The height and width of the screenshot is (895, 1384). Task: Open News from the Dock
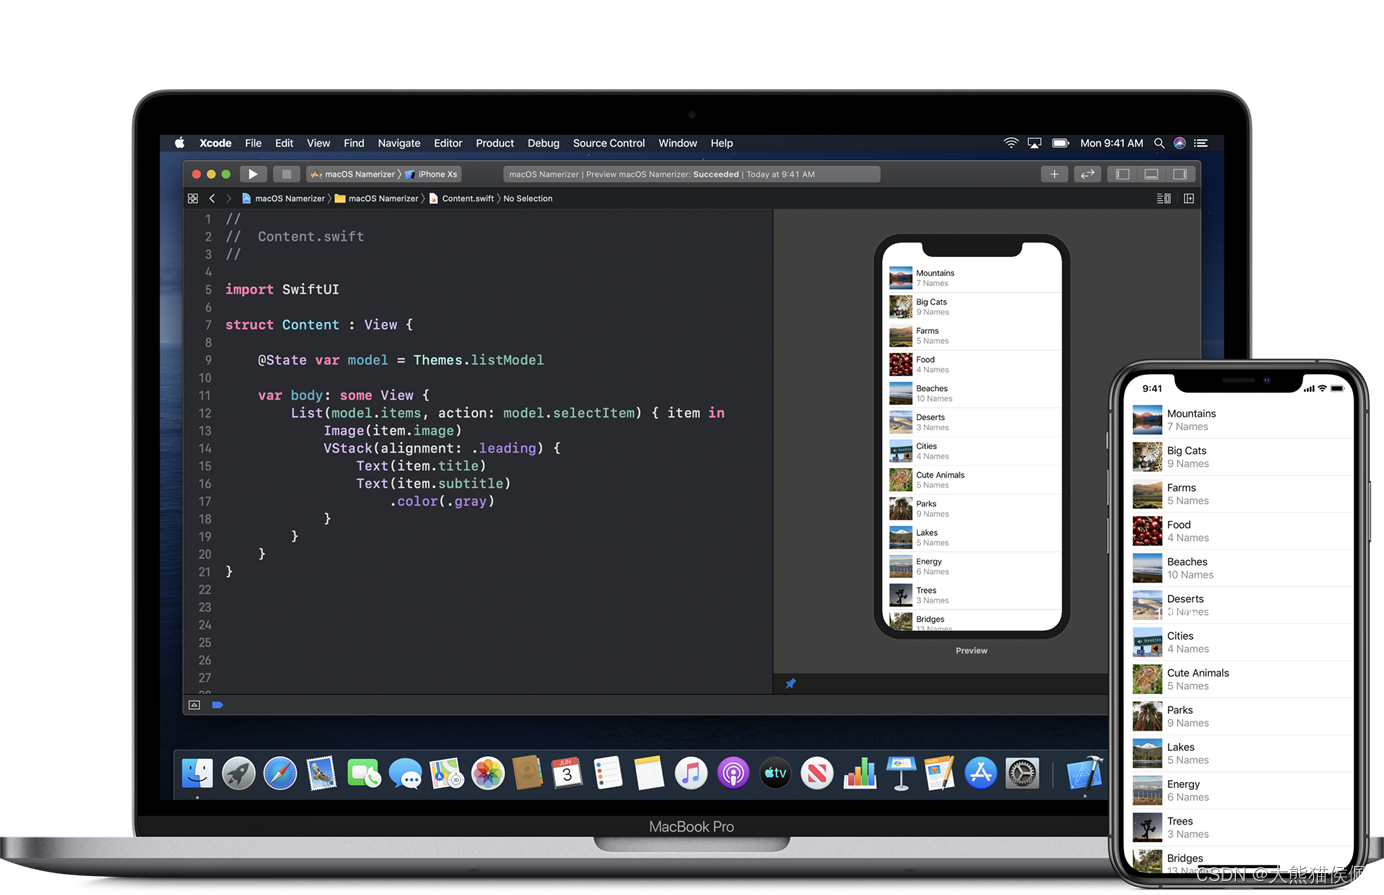tap(817, 773)
